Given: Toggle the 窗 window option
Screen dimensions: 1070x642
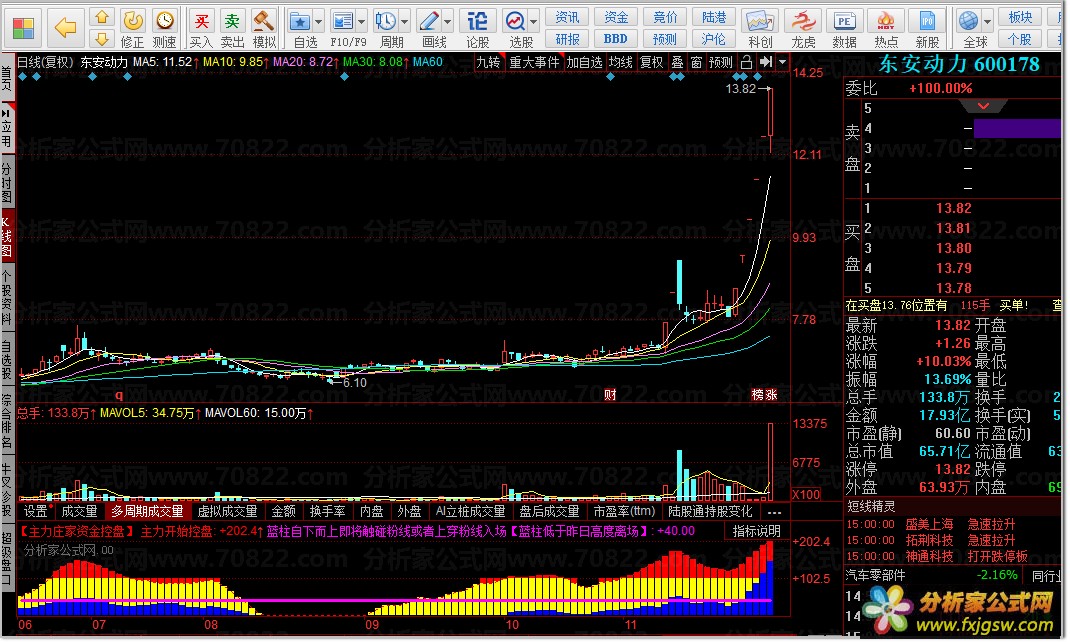Looking at the screenshot, I should click(x=696, y=63).
